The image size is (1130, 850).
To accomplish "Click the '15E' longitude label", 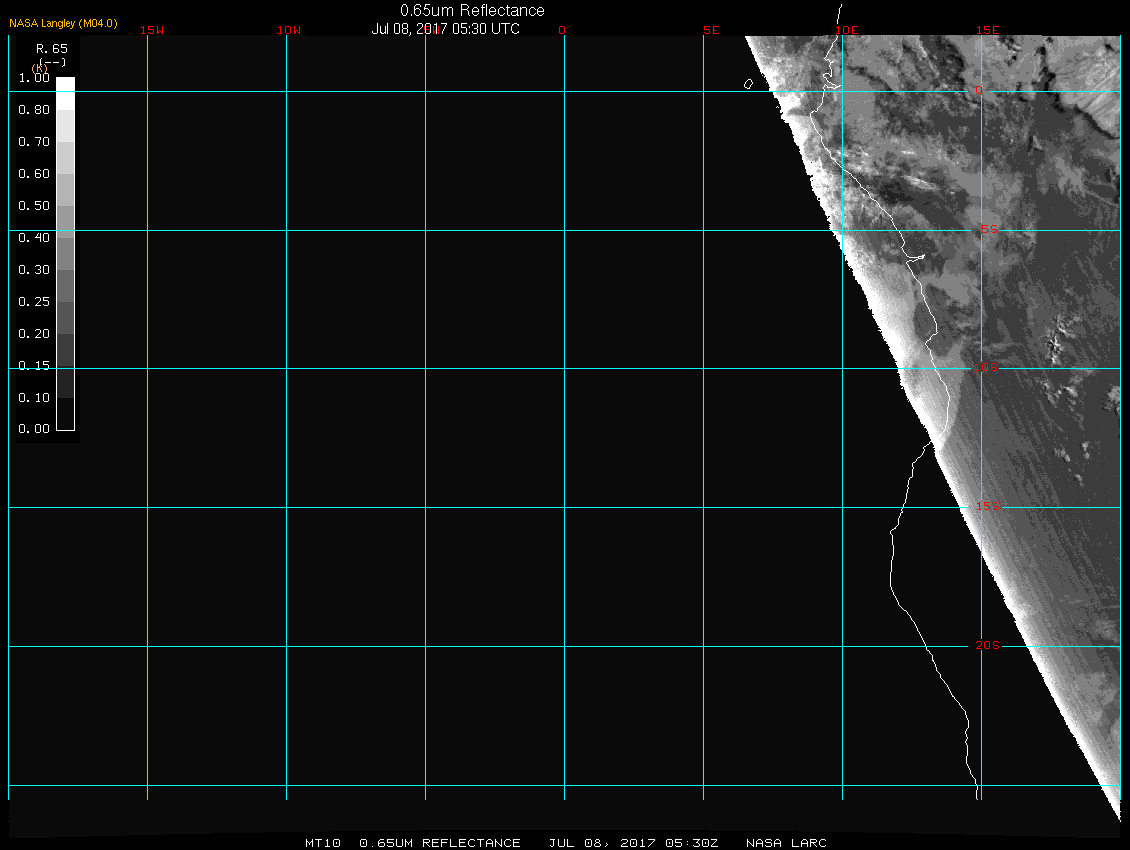I will pyautogui.click(x=987, y=30).
